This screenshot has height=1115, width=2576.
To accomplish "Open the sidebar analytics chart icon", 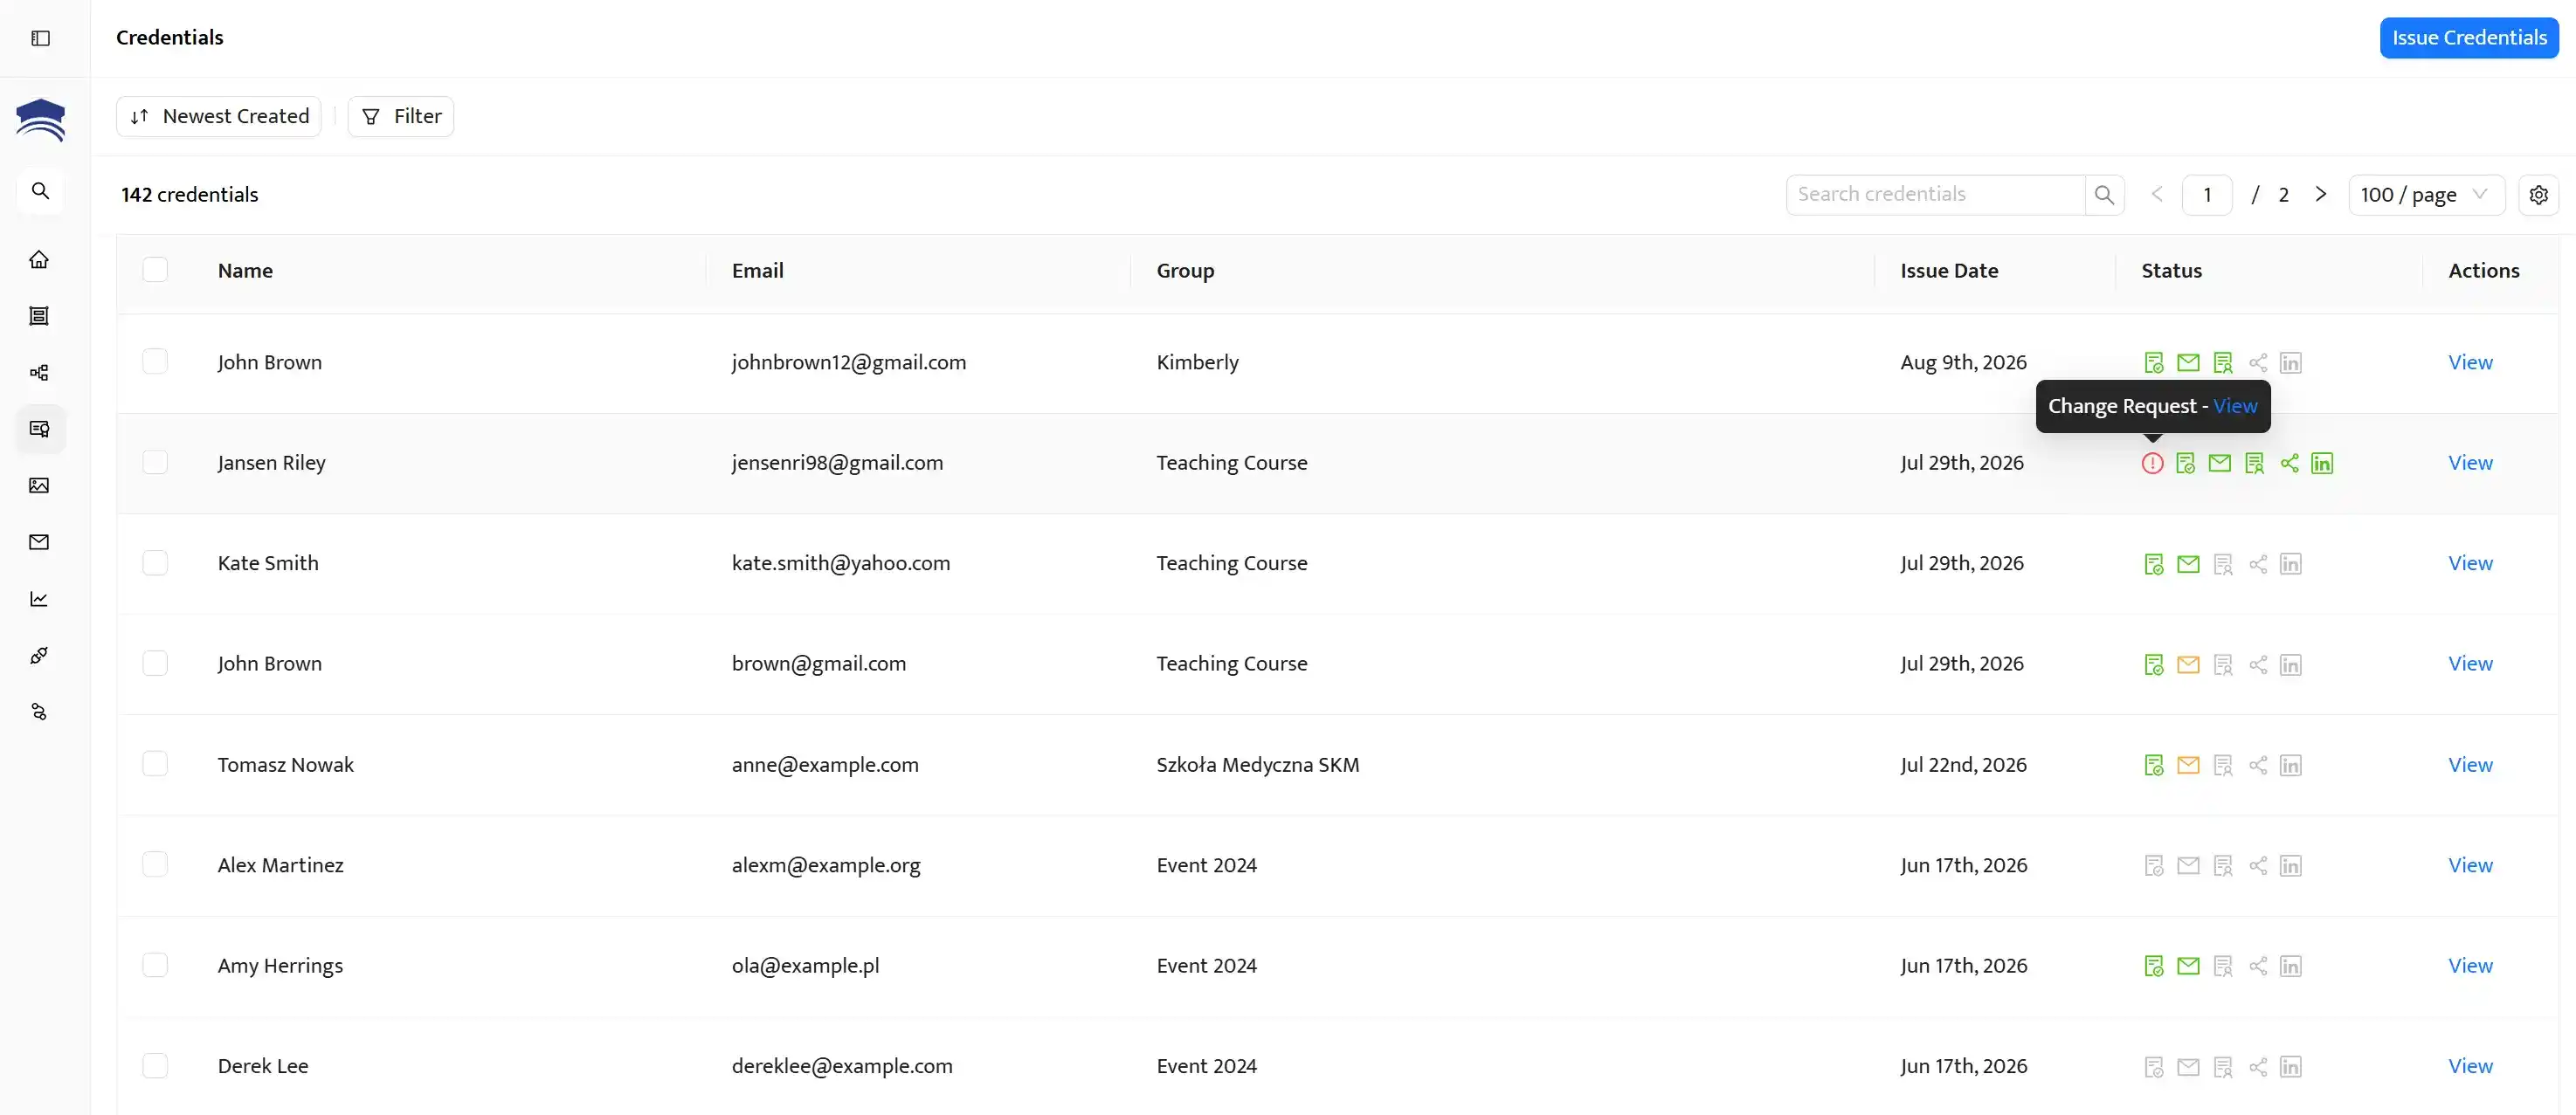I will point(39,599).
